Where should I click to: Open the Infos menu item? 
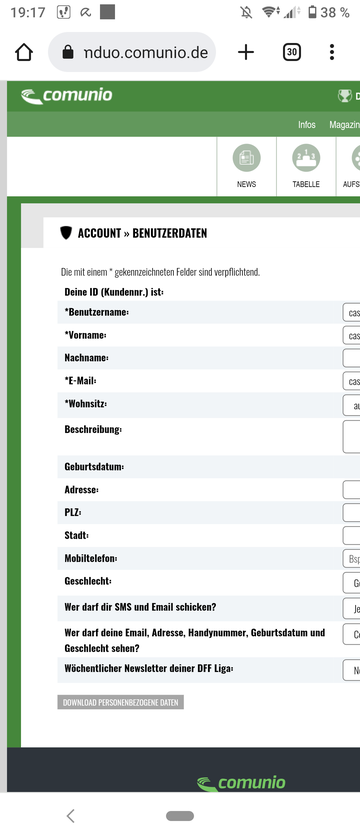pos(307,124)
